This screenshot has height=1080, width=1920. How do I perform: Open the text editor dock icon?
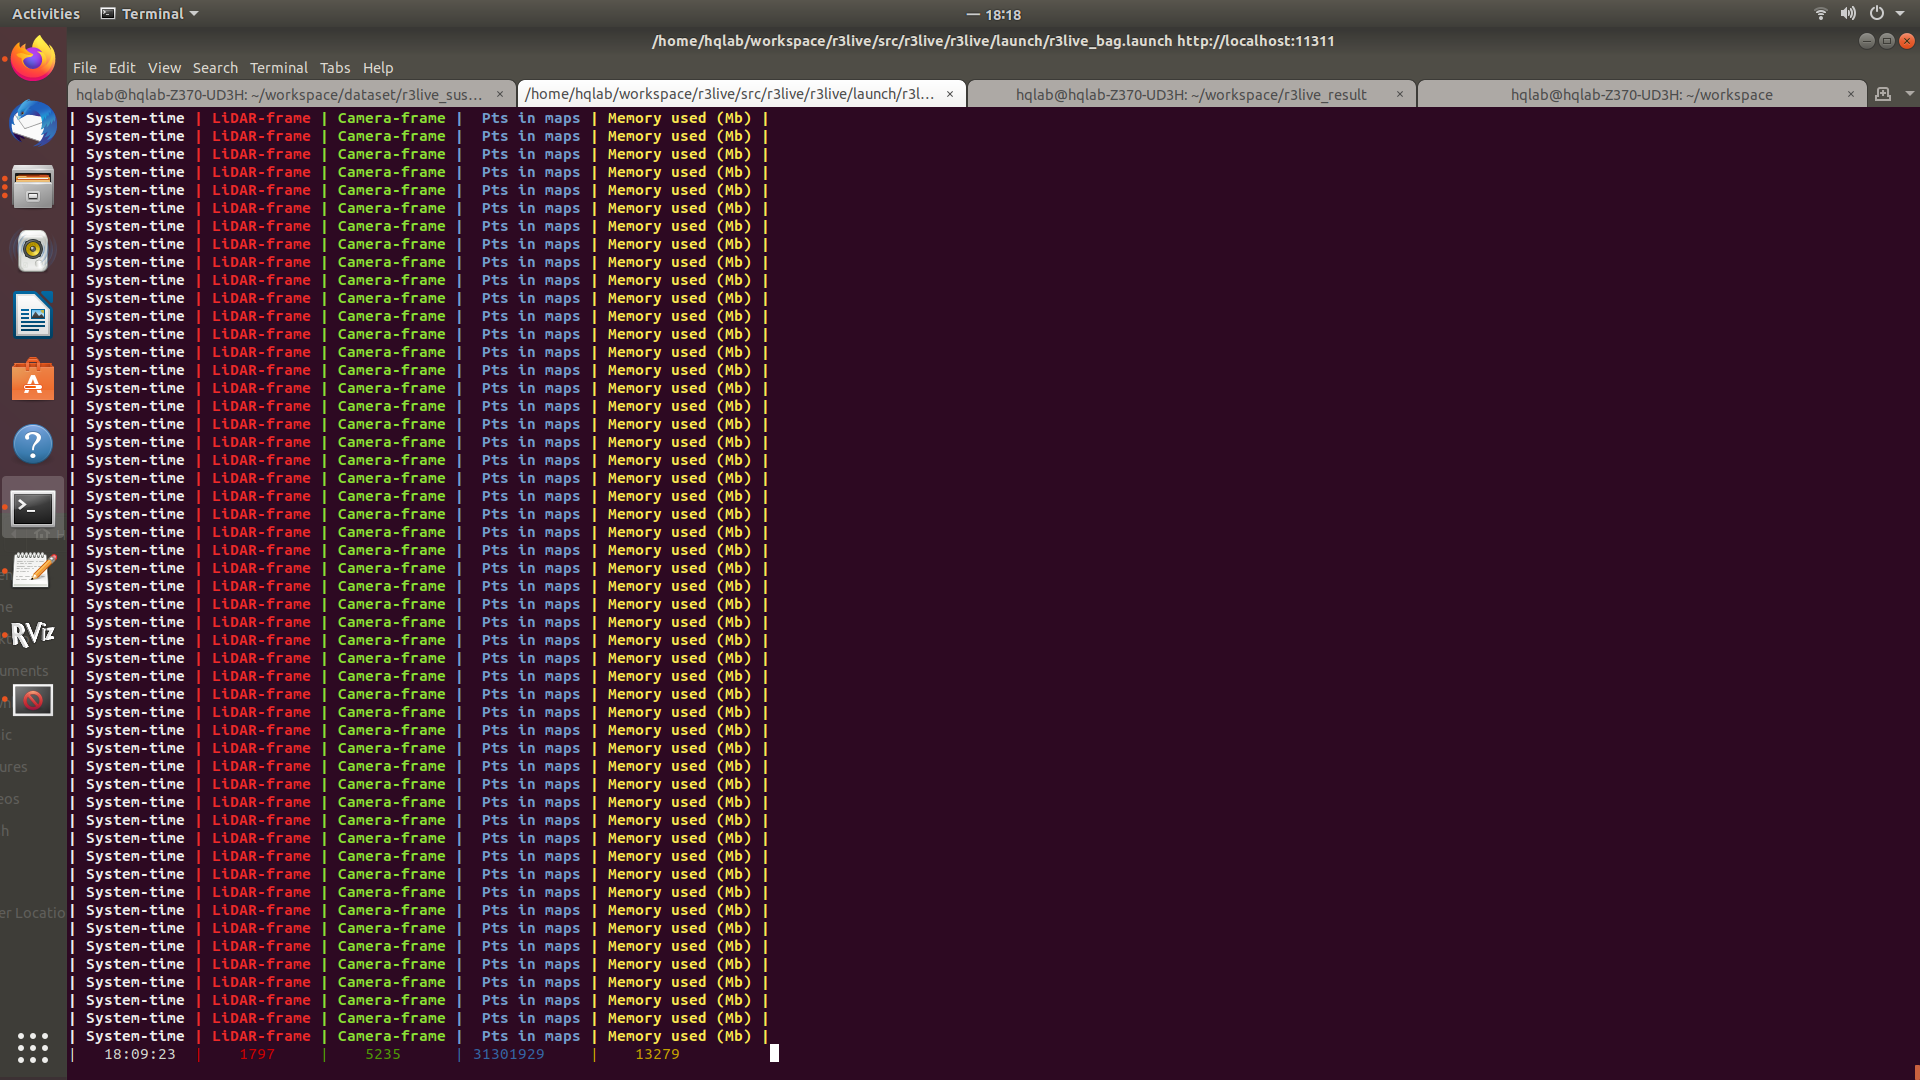coord(33,571)
